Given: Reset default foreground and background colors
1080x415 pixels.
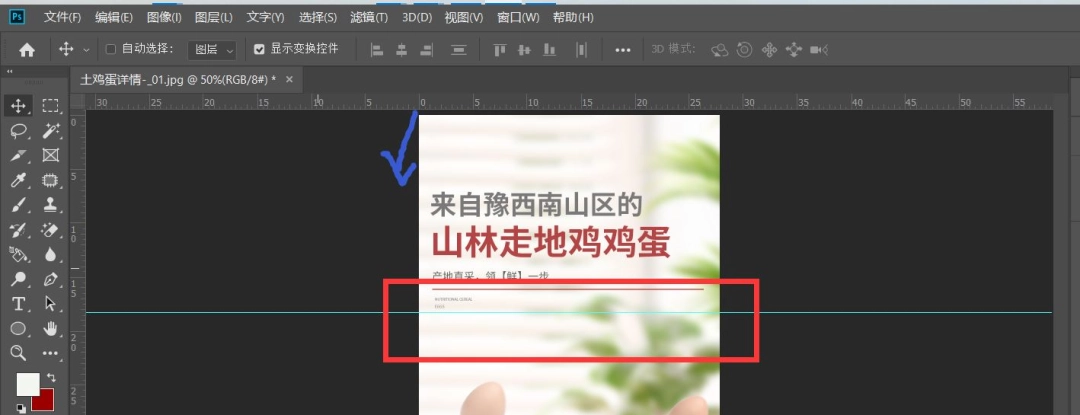Looking at the screenshot, I should [x=21, y=409].
